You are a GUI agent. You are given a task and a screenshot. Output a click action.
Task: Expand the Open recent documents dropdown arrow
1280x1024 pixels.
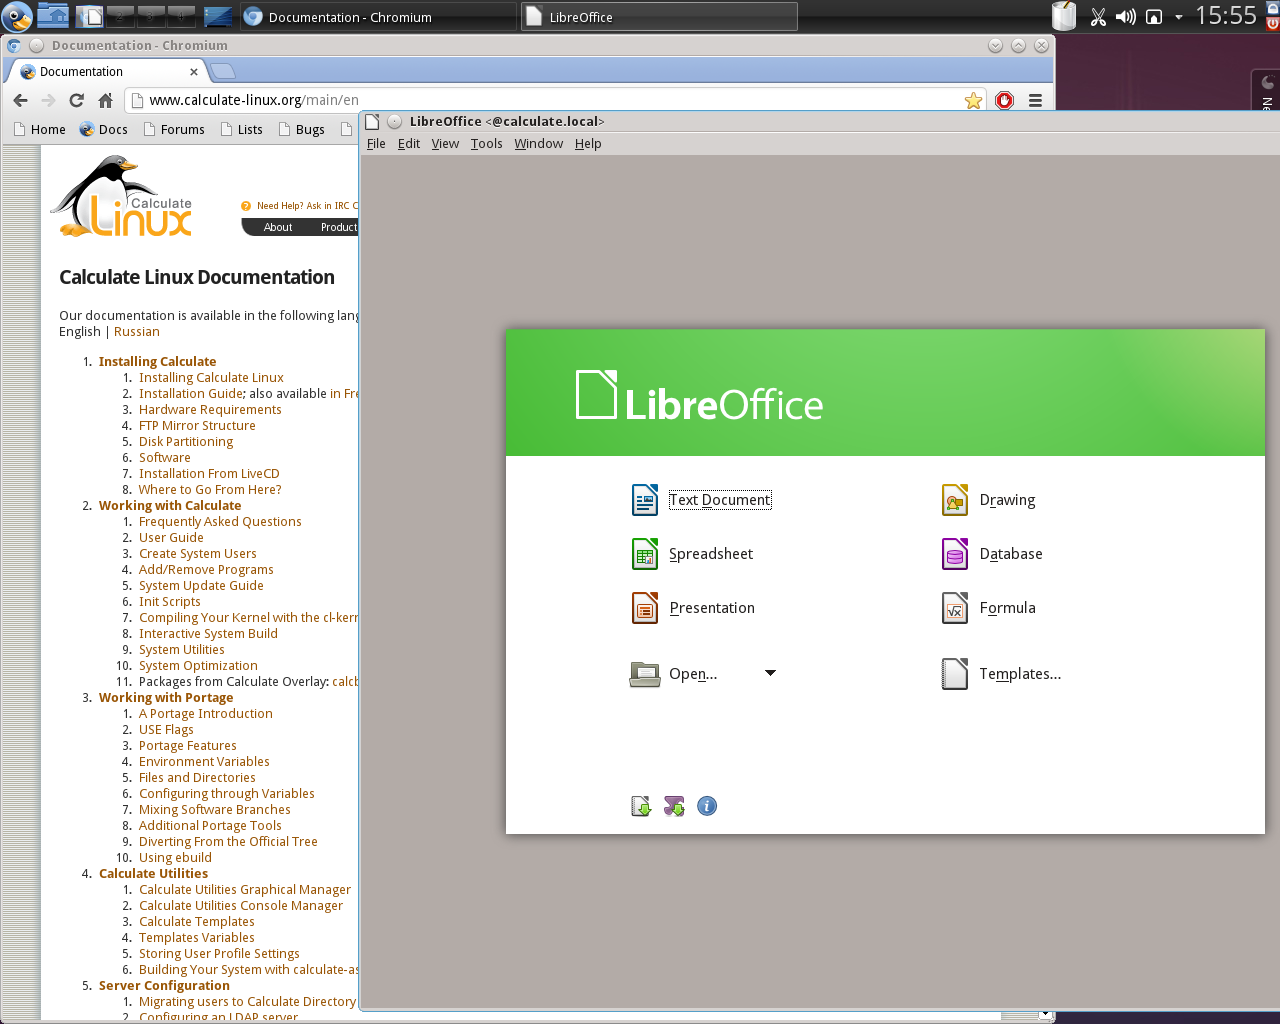[x=770, y=673]
